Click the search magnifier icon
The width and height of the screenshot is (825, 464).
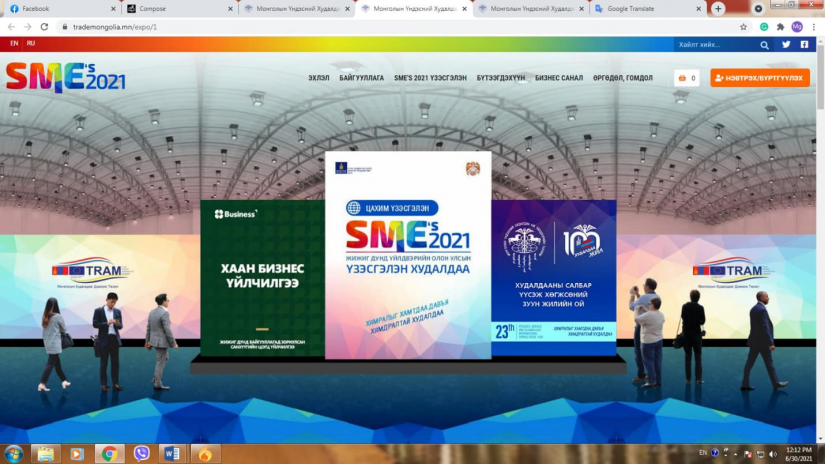(x=764, y=45)
